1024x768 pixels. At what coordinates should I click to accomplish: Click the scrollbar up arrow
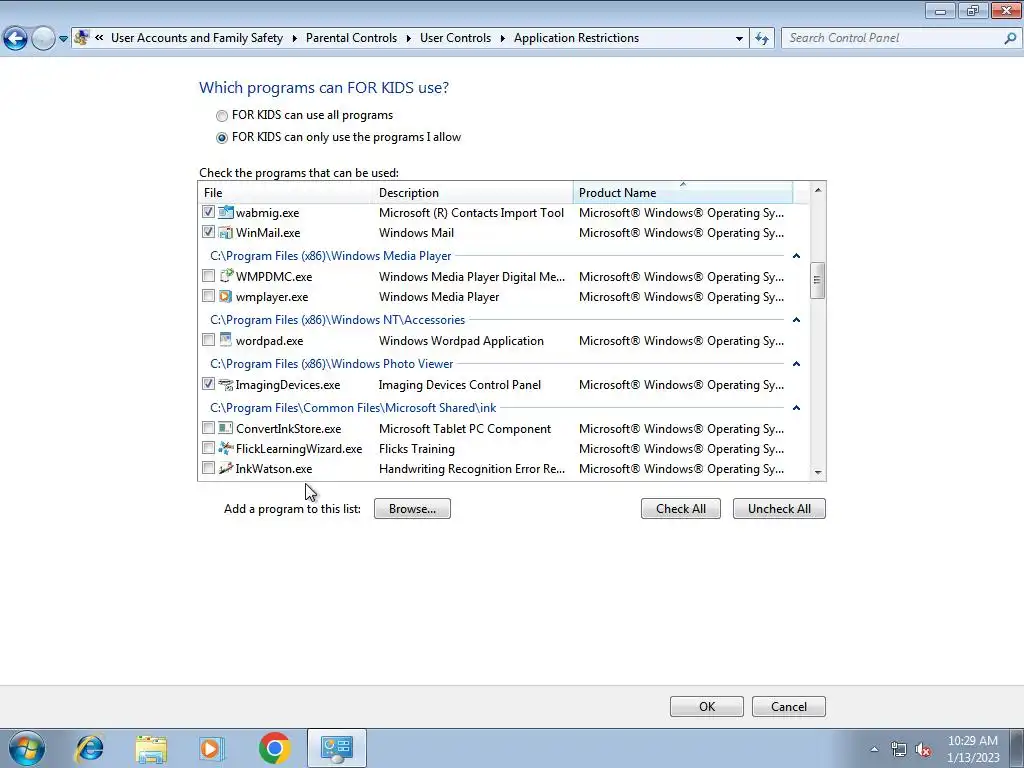click(818, 190)
